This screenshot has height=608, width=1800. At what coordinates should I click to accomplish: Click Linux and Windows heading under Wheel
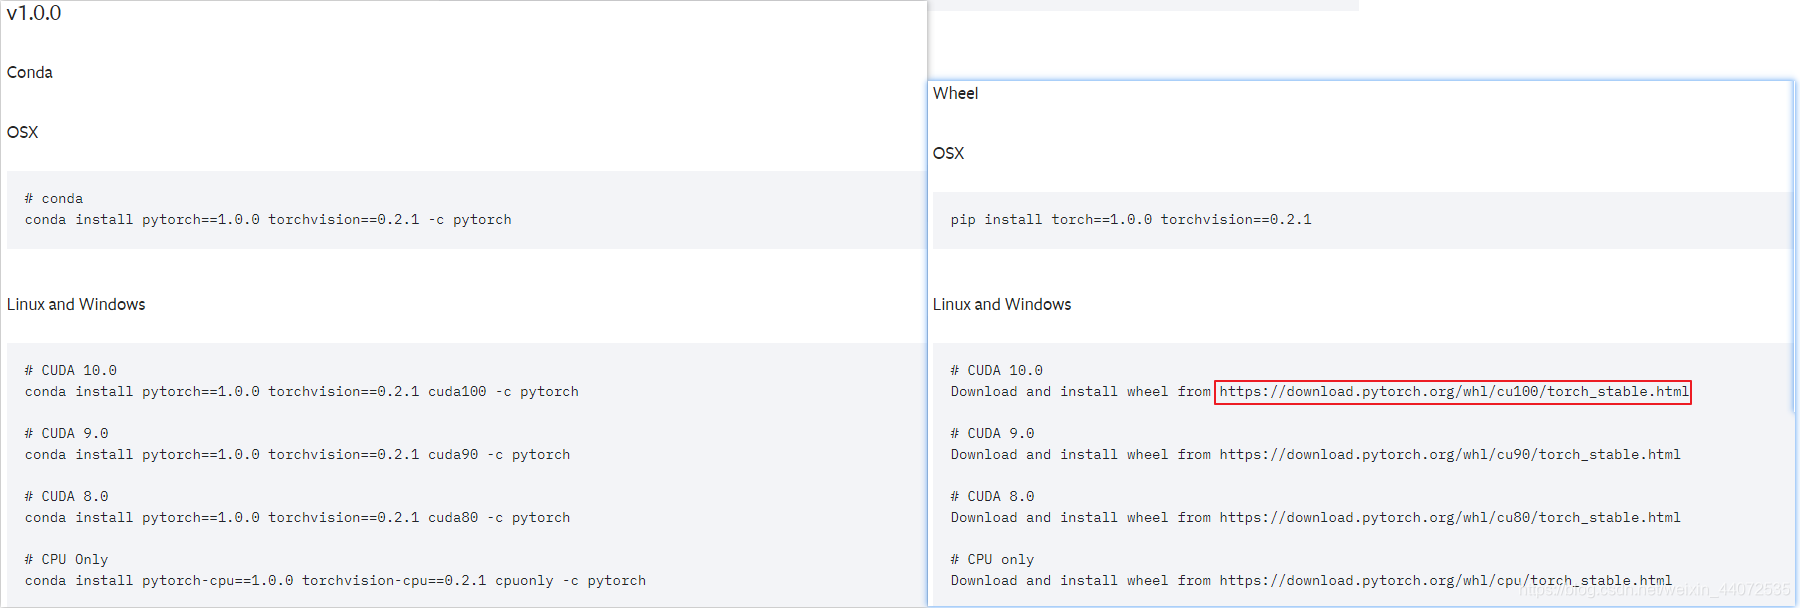1002,304
